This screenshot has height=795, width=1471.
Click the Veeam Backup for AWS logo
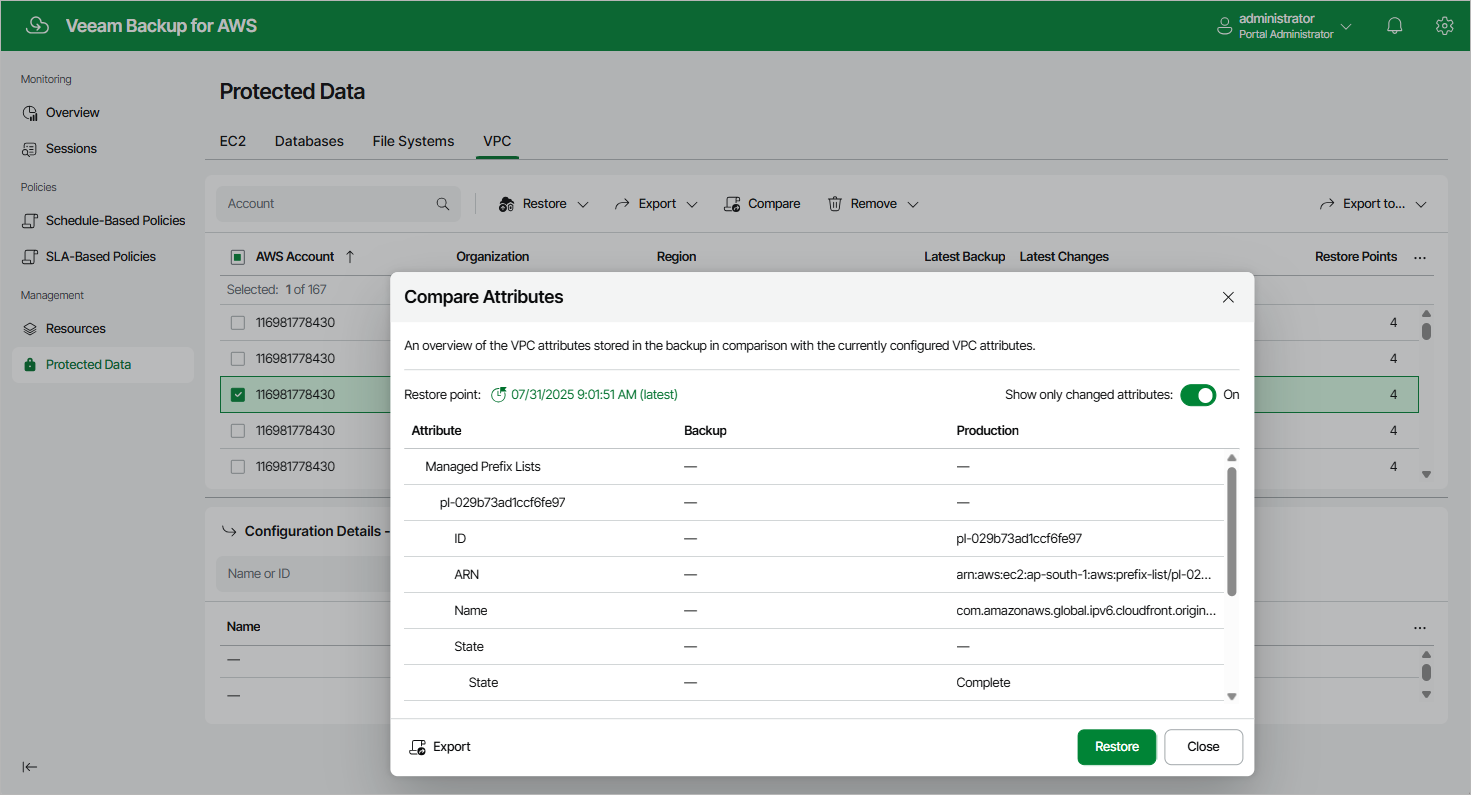tap(38, 26)
